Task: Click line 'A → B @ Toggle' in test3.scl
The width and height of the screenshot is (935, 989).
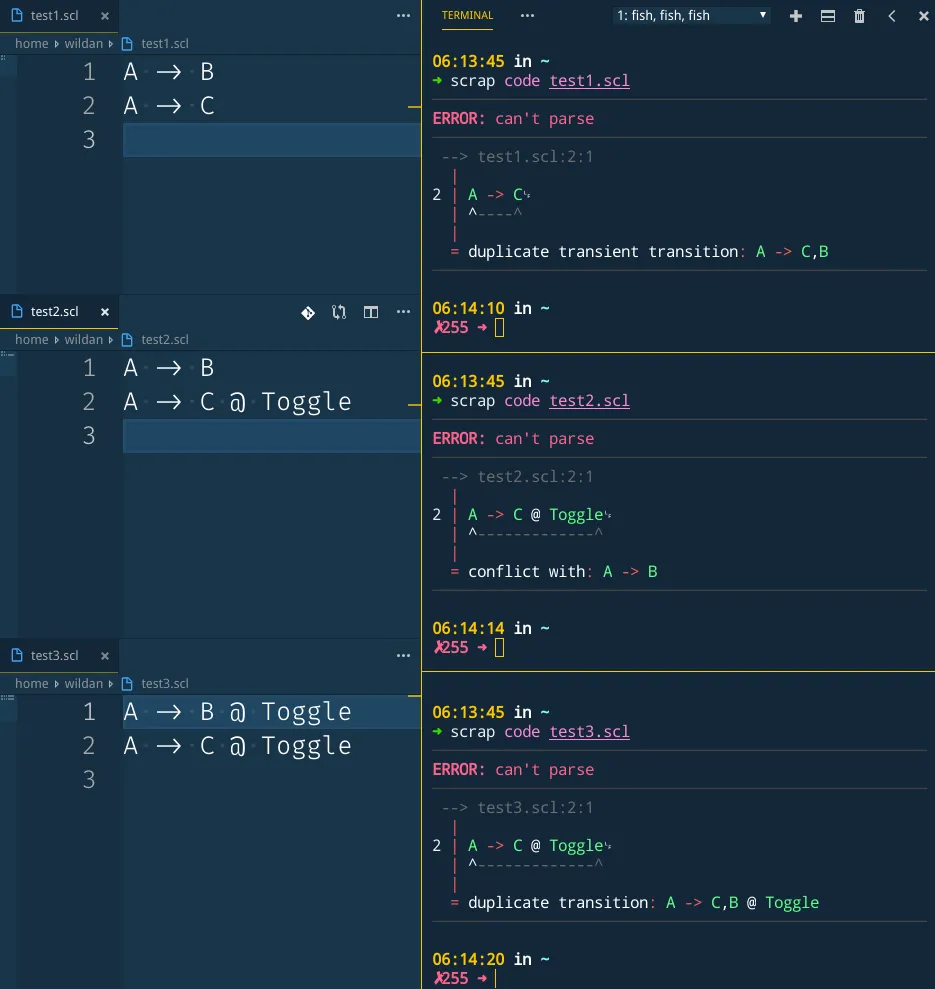Action: (237, 712)
